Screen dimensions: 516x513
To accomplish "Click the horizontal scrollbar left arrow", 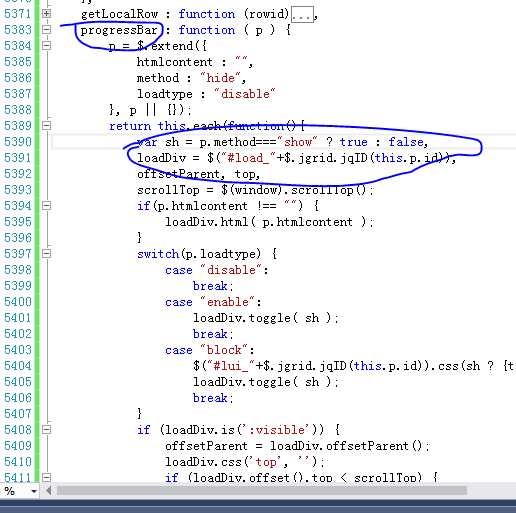I will (x=49, y=491).
